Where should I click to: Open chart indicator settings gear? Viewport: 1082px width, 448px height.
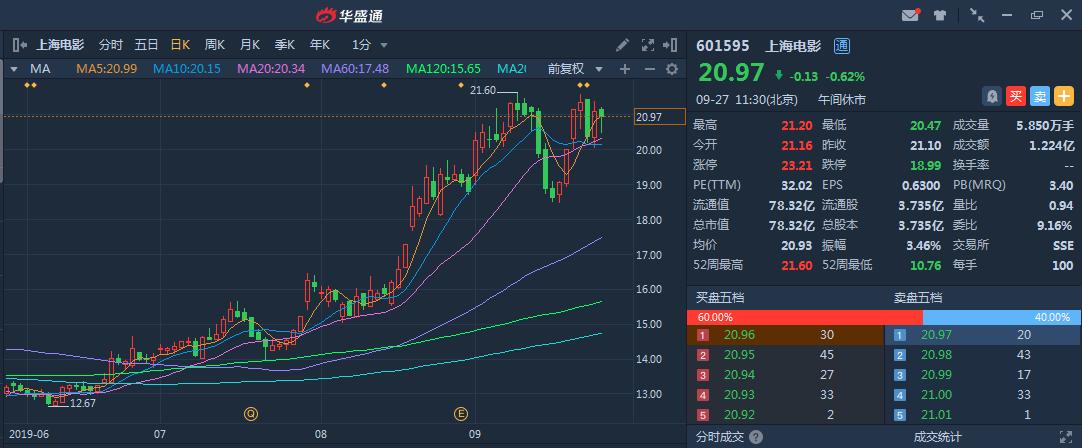(x=671, y=69)
